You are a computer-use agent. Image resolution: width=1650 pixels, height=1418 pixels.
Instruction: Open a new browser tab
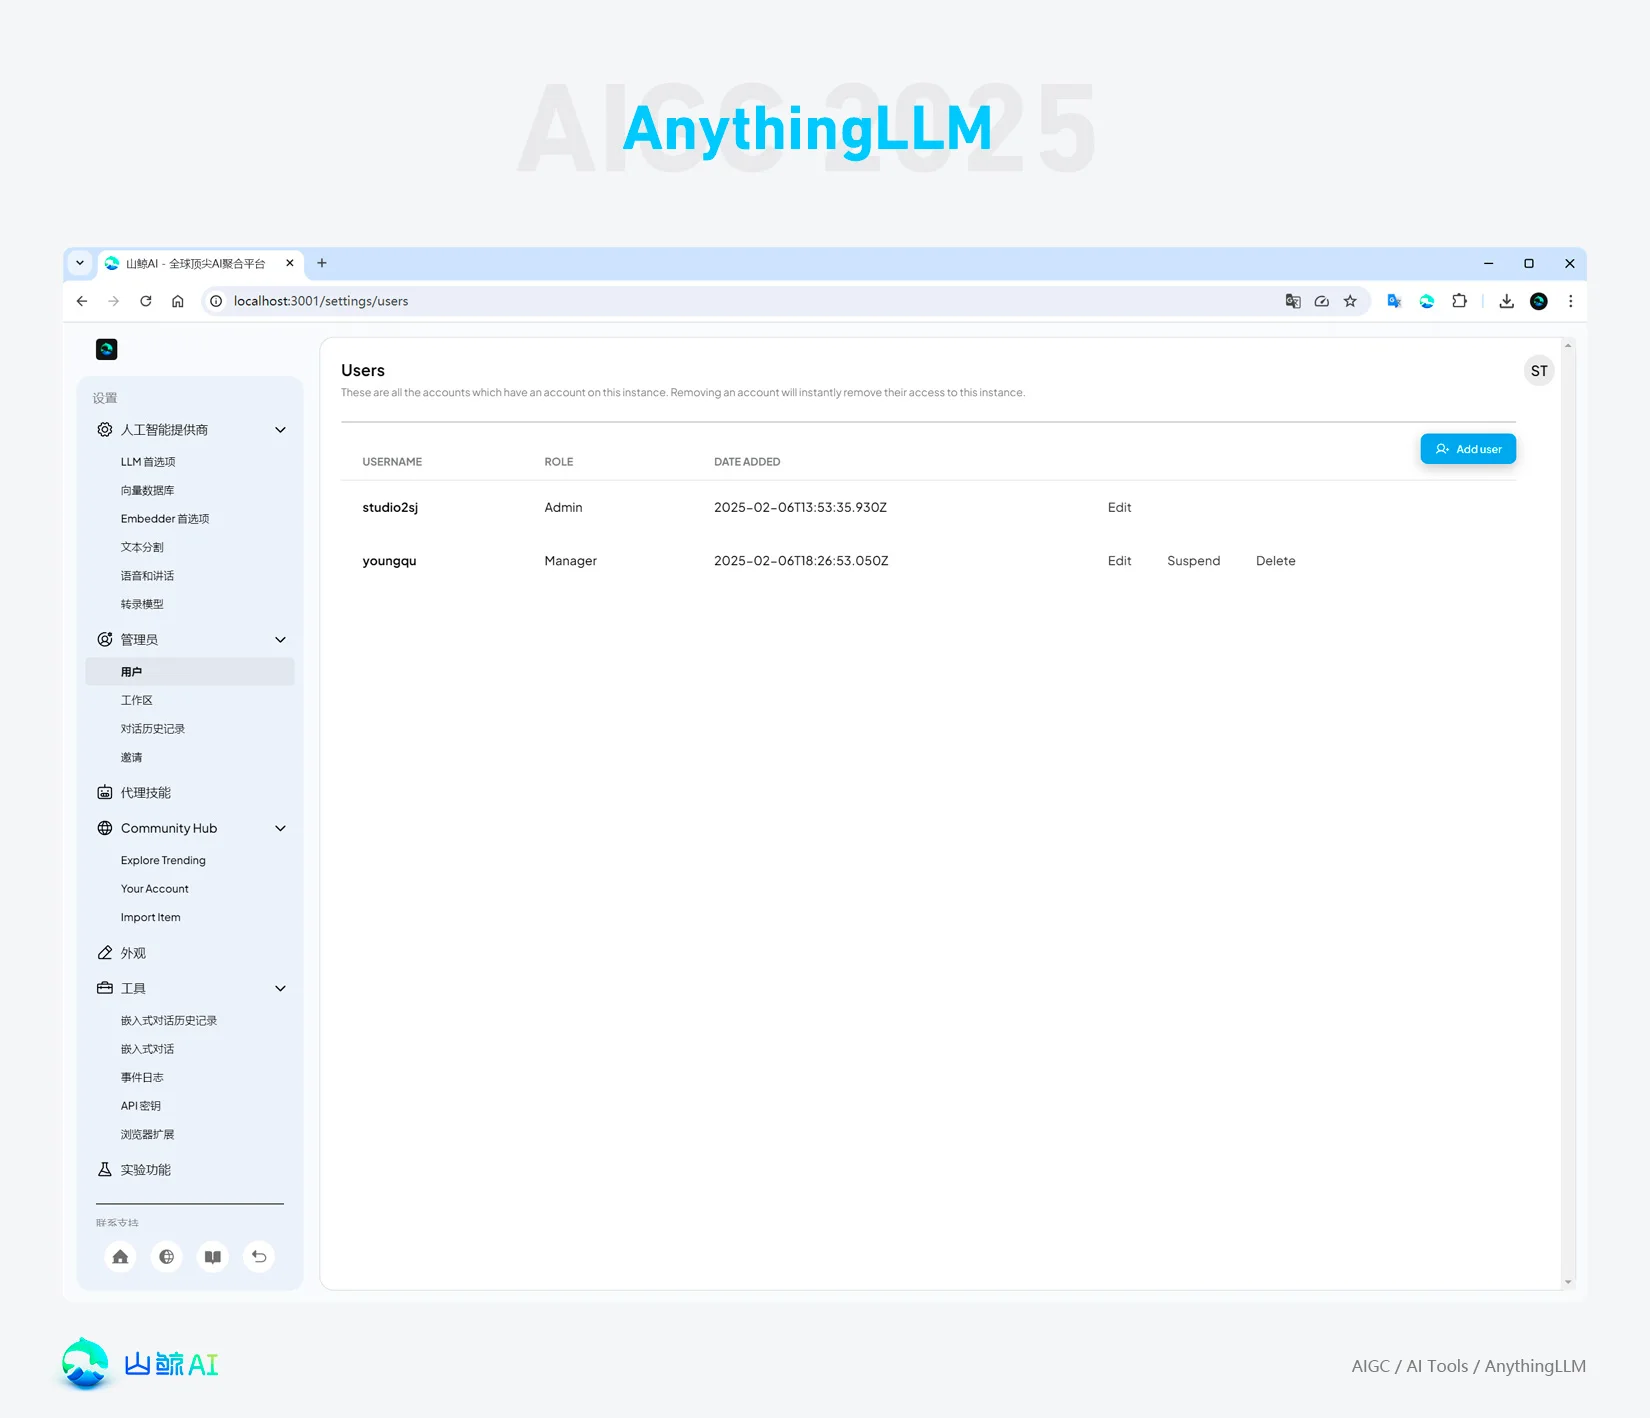click(322, 263)
